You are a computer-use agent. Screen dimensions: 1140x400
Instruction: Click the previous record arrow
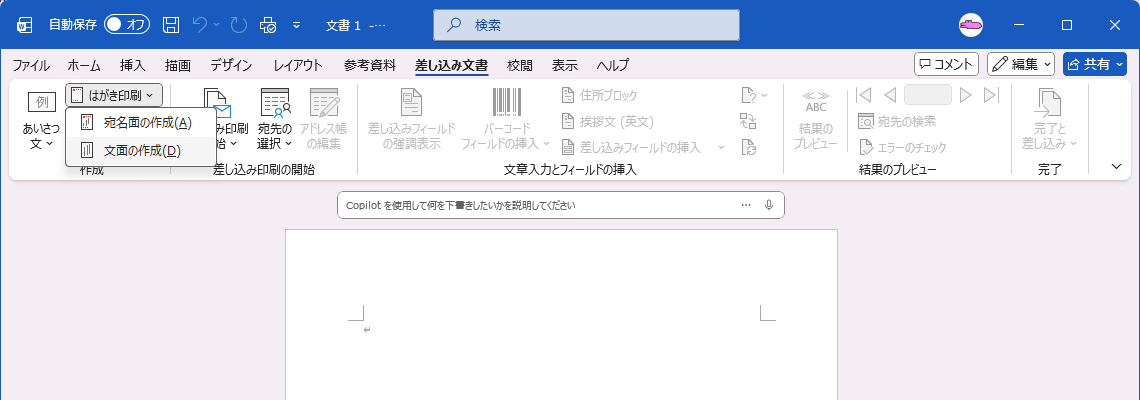click(x=889, y=95)
